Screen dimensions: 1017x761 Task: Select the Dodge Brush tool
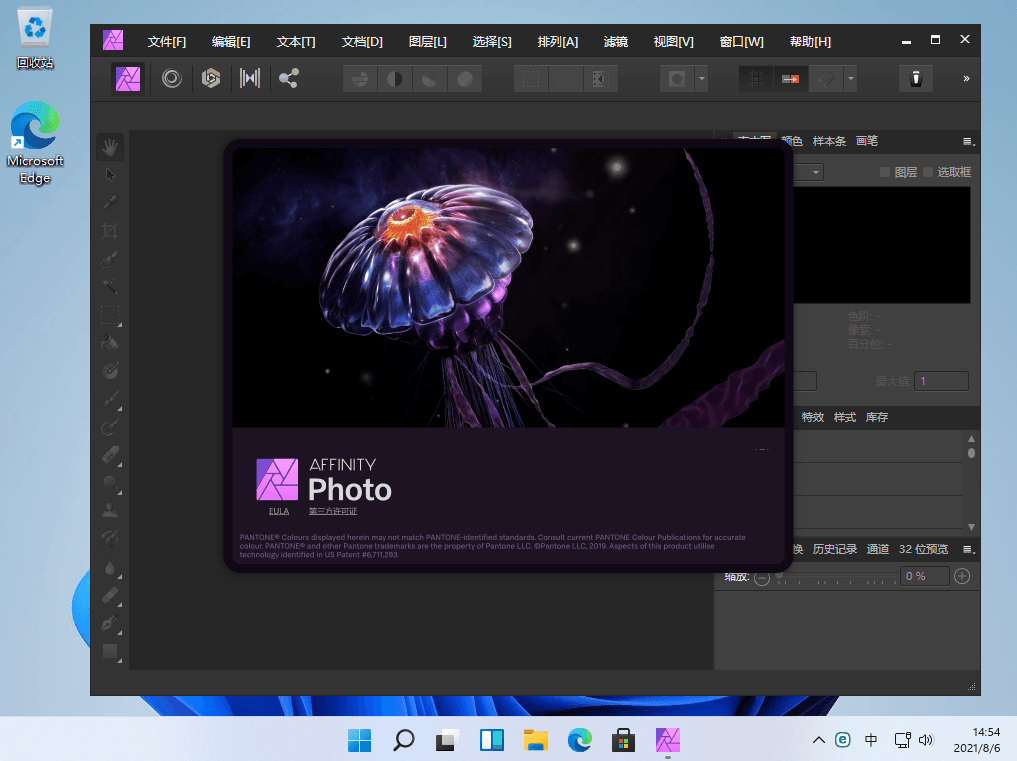click(110, 483)
